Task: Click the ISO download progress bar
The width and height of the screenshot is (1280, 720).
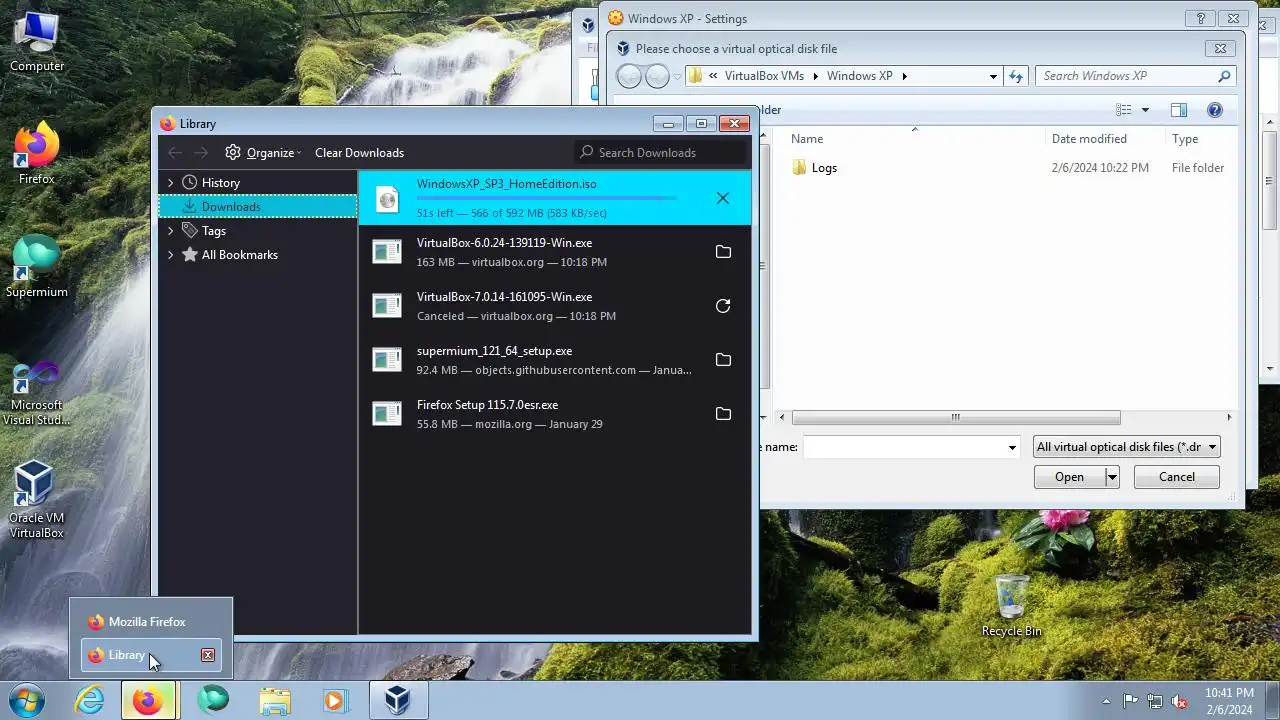Action: (546, 198)
